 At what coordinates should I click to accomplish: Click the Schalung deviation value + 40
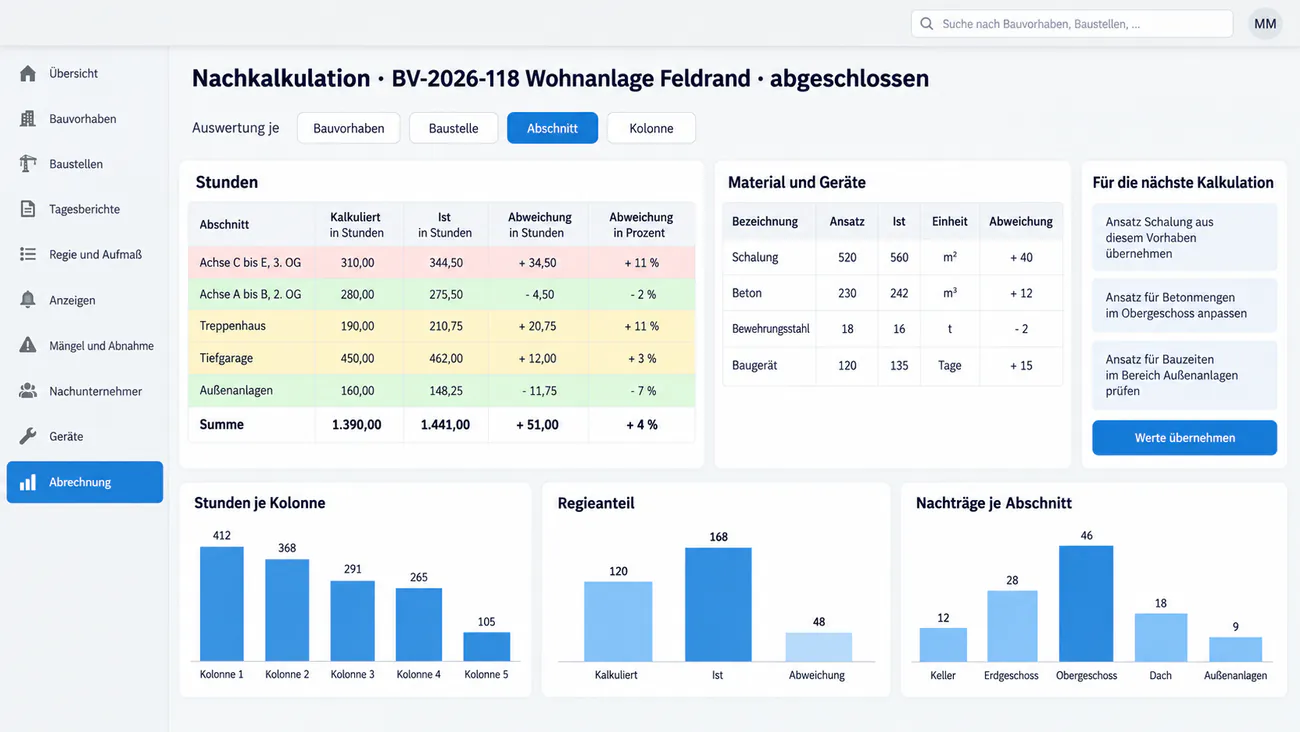1021,257
